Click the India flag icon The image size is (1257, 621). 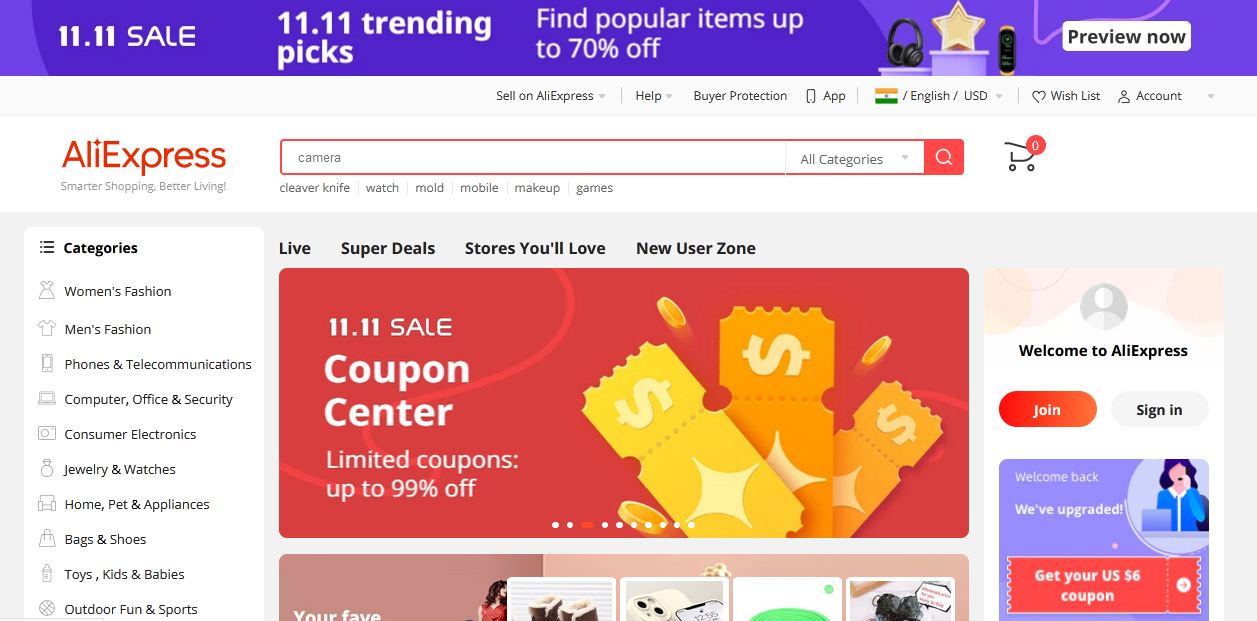coord(886,96)
